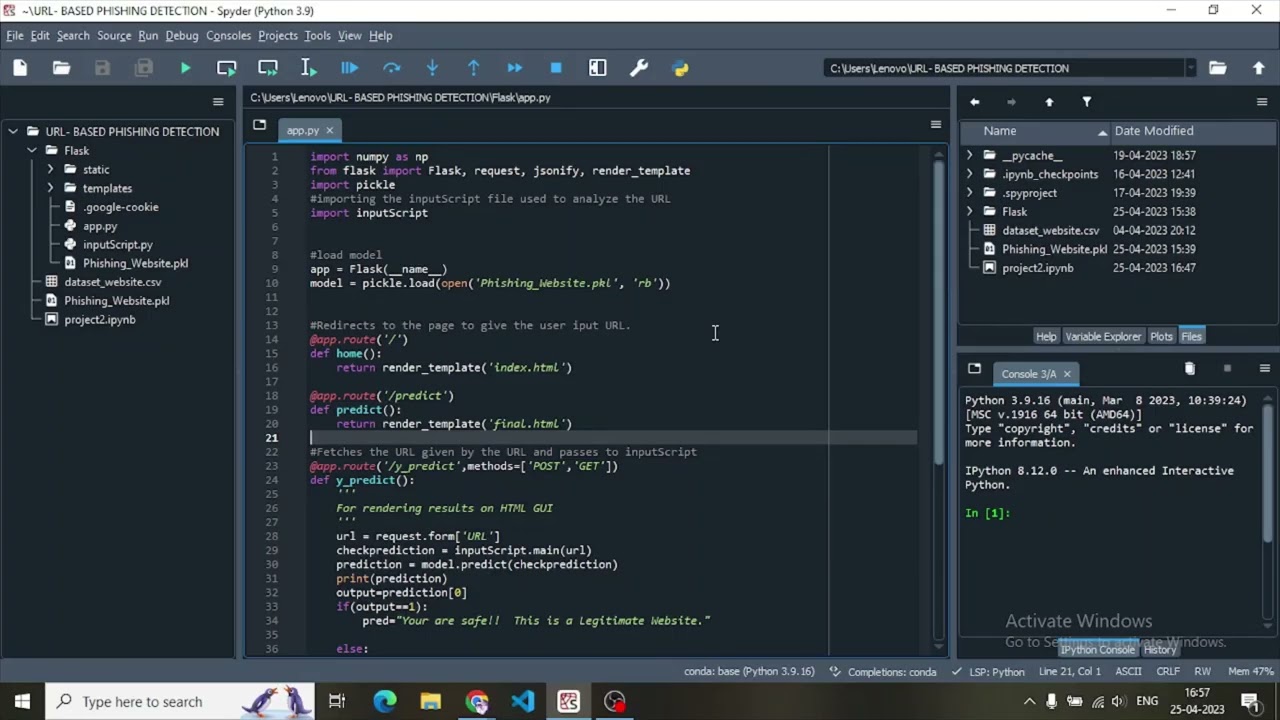
Task: Switch to Help tab
Action: coord(1046,337)
